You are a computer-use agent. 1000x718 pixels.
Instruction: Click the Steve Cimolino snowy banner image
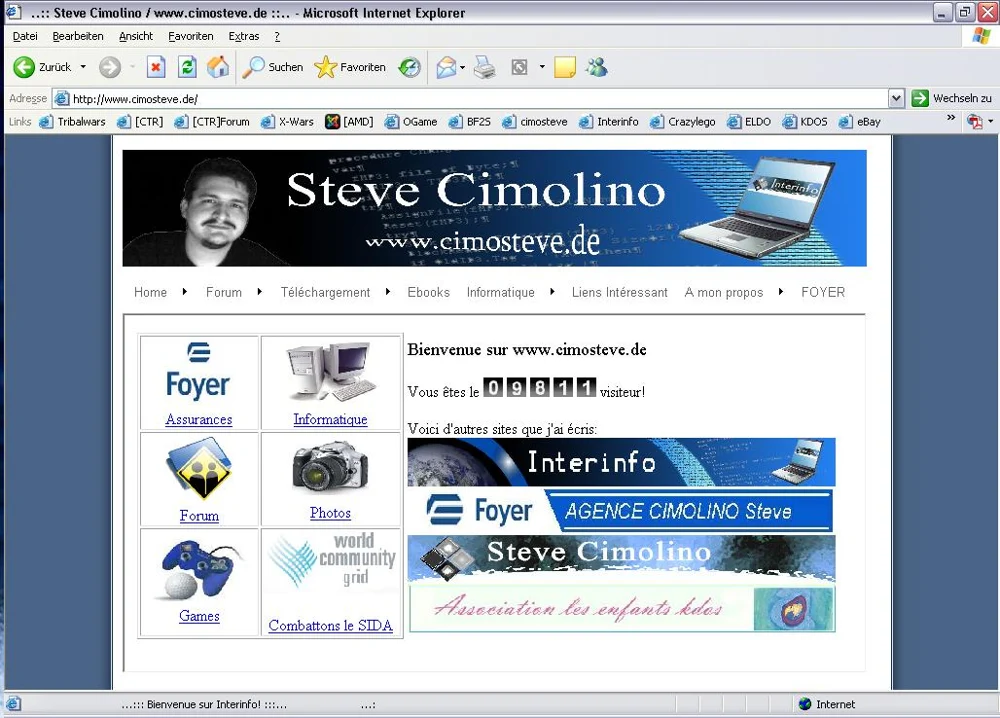coord(621,559)
